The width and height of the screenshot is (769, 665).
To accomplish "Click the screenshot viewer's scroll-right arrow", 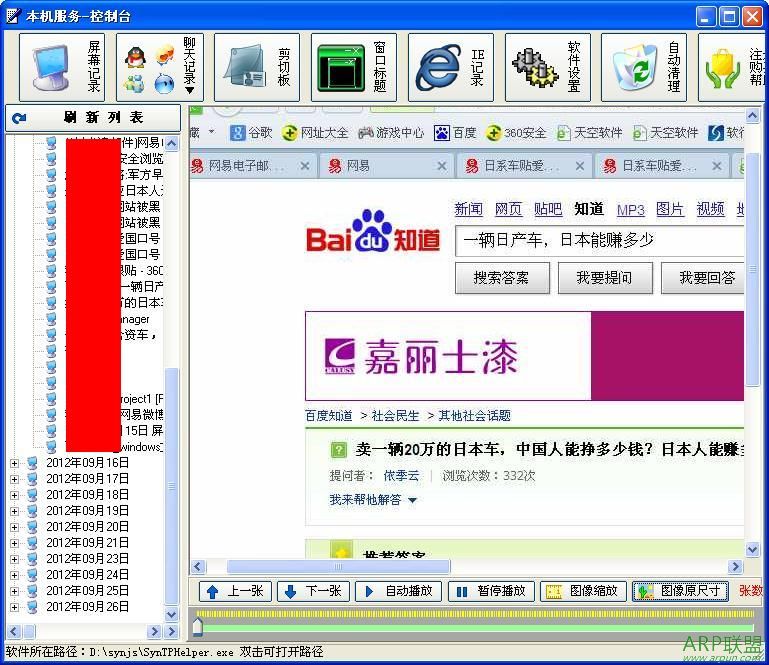I will [x=735, y=567].
